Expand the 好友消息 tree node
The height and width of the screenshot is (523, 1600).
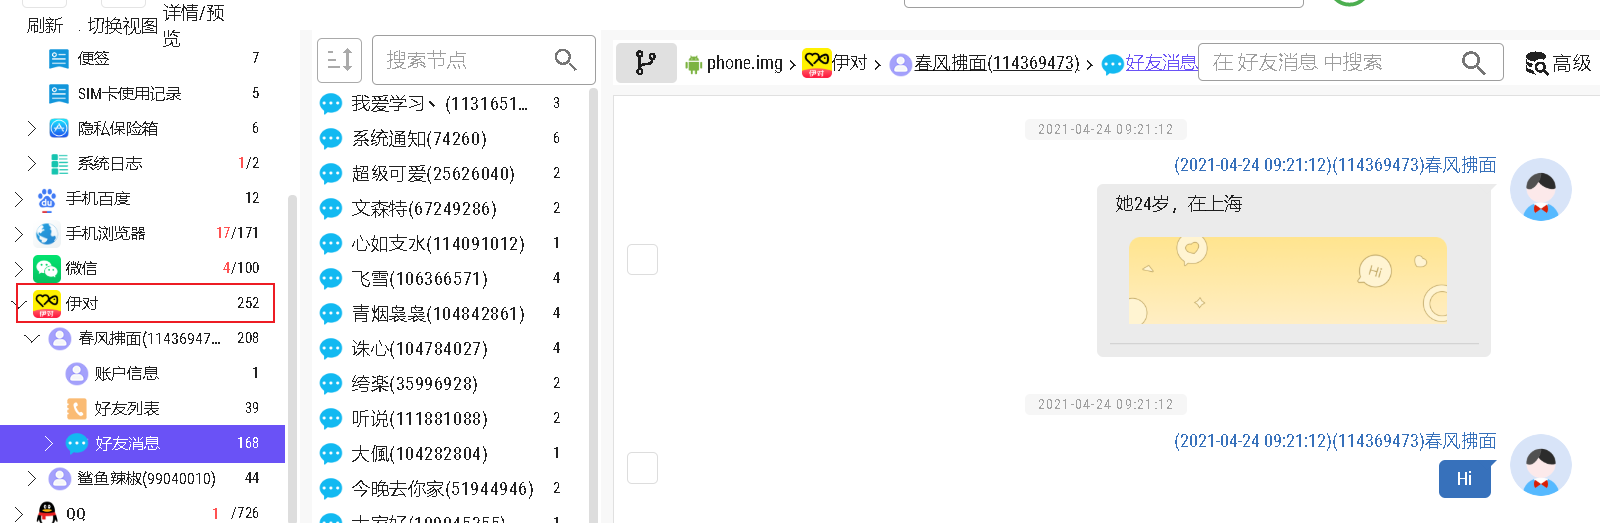[x=48, y=443]
